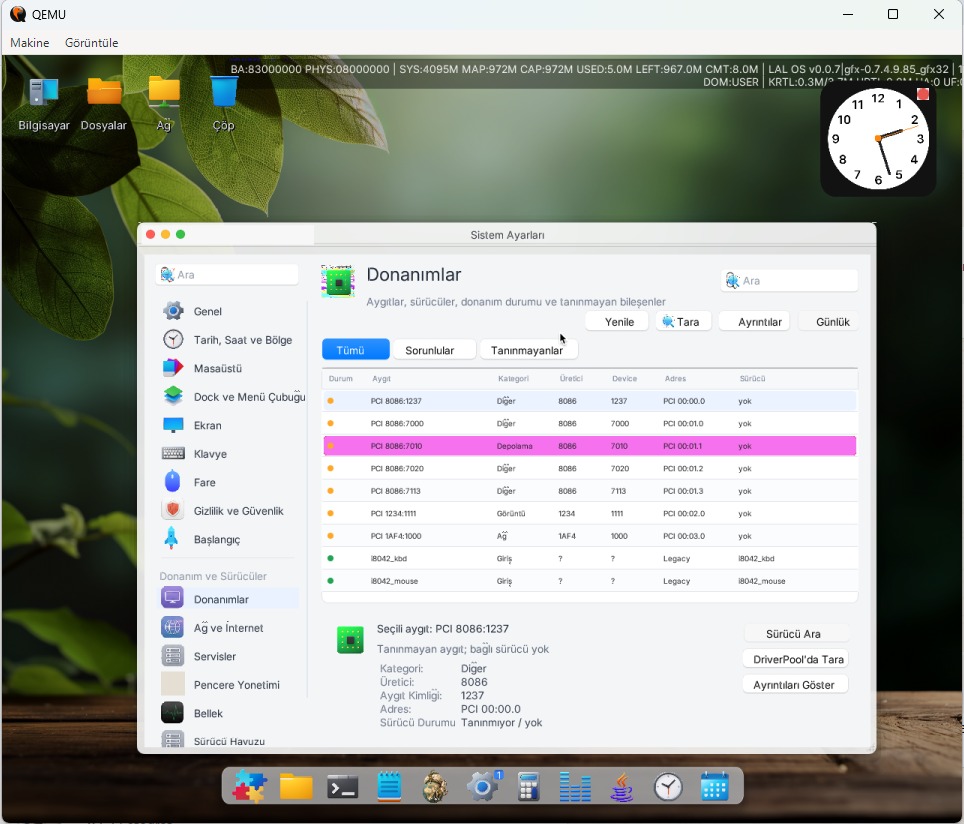Open the puzzle piece app in dock
The height and width of the screenshot is (824, 964).
pos(250,787)
